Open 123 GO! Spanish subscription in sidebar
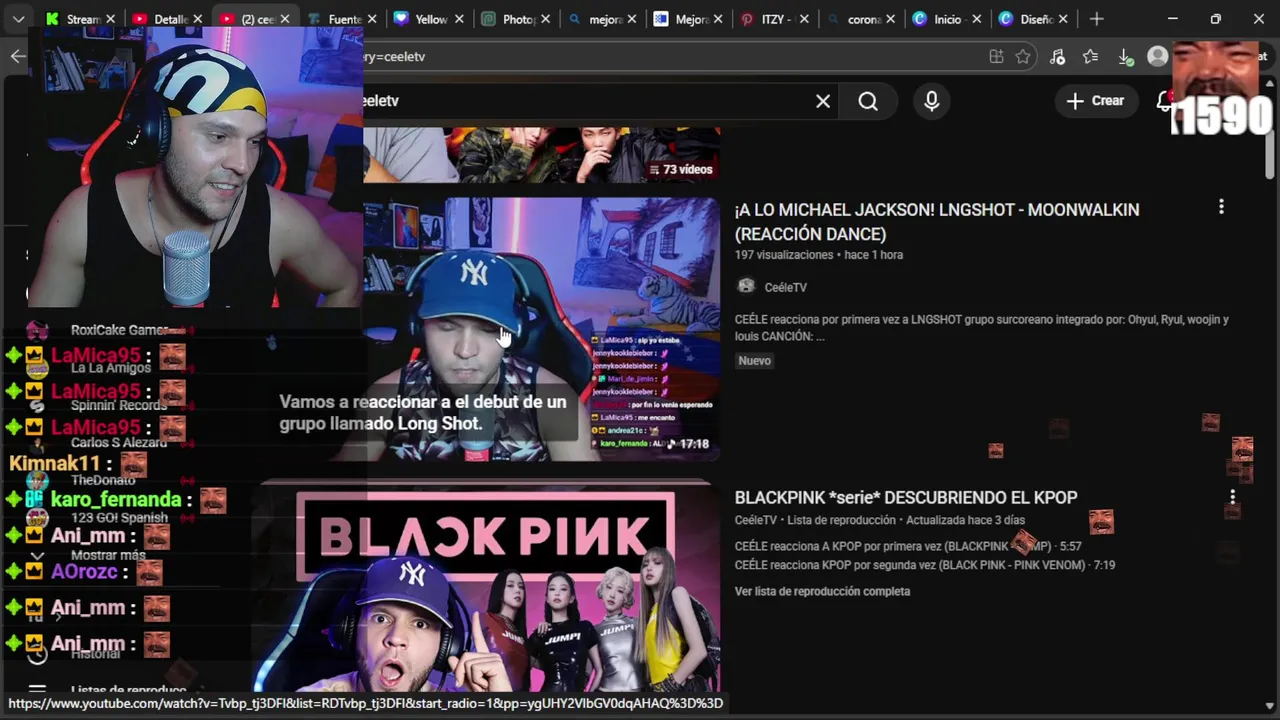The width and height of the screenshot is (1280, 720). tap(118, 518)
